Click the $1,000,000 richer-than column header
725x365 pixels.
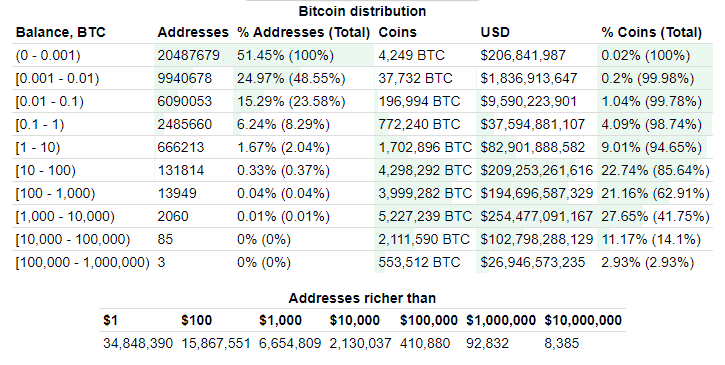[x=501, y=320]
